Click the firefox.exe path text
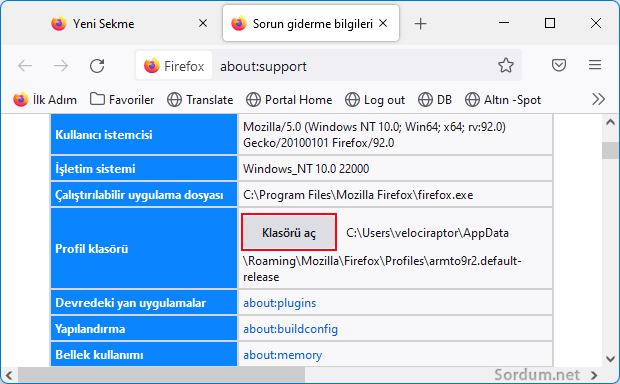Viewport: 620px width, 384px height. [358, 195]
